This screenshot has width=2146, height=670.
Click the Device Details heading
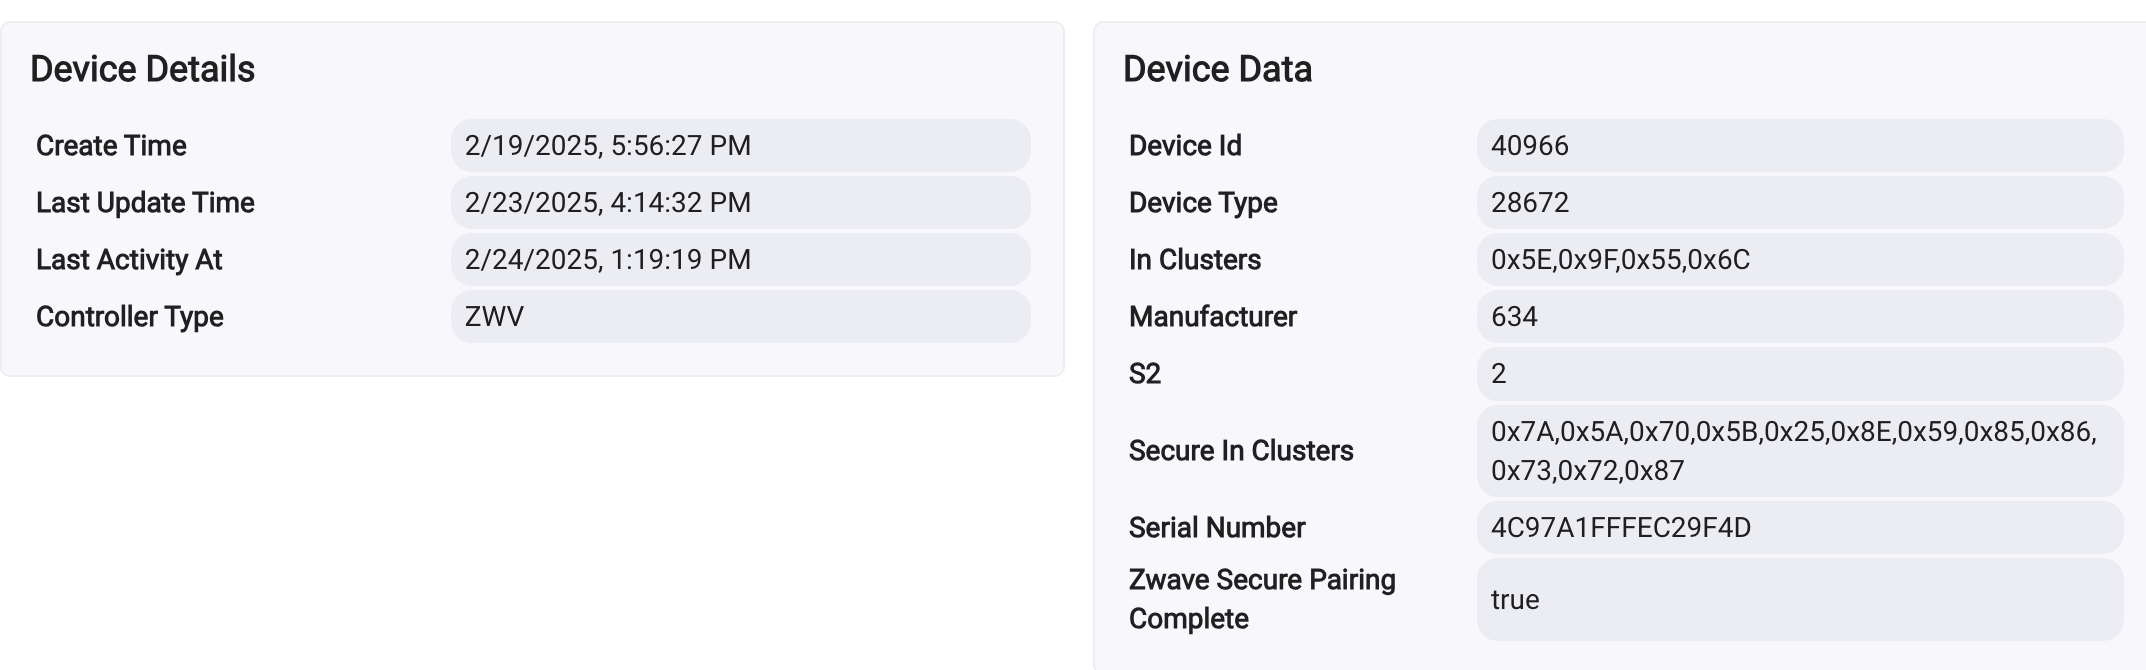click(x=142, y=69)
